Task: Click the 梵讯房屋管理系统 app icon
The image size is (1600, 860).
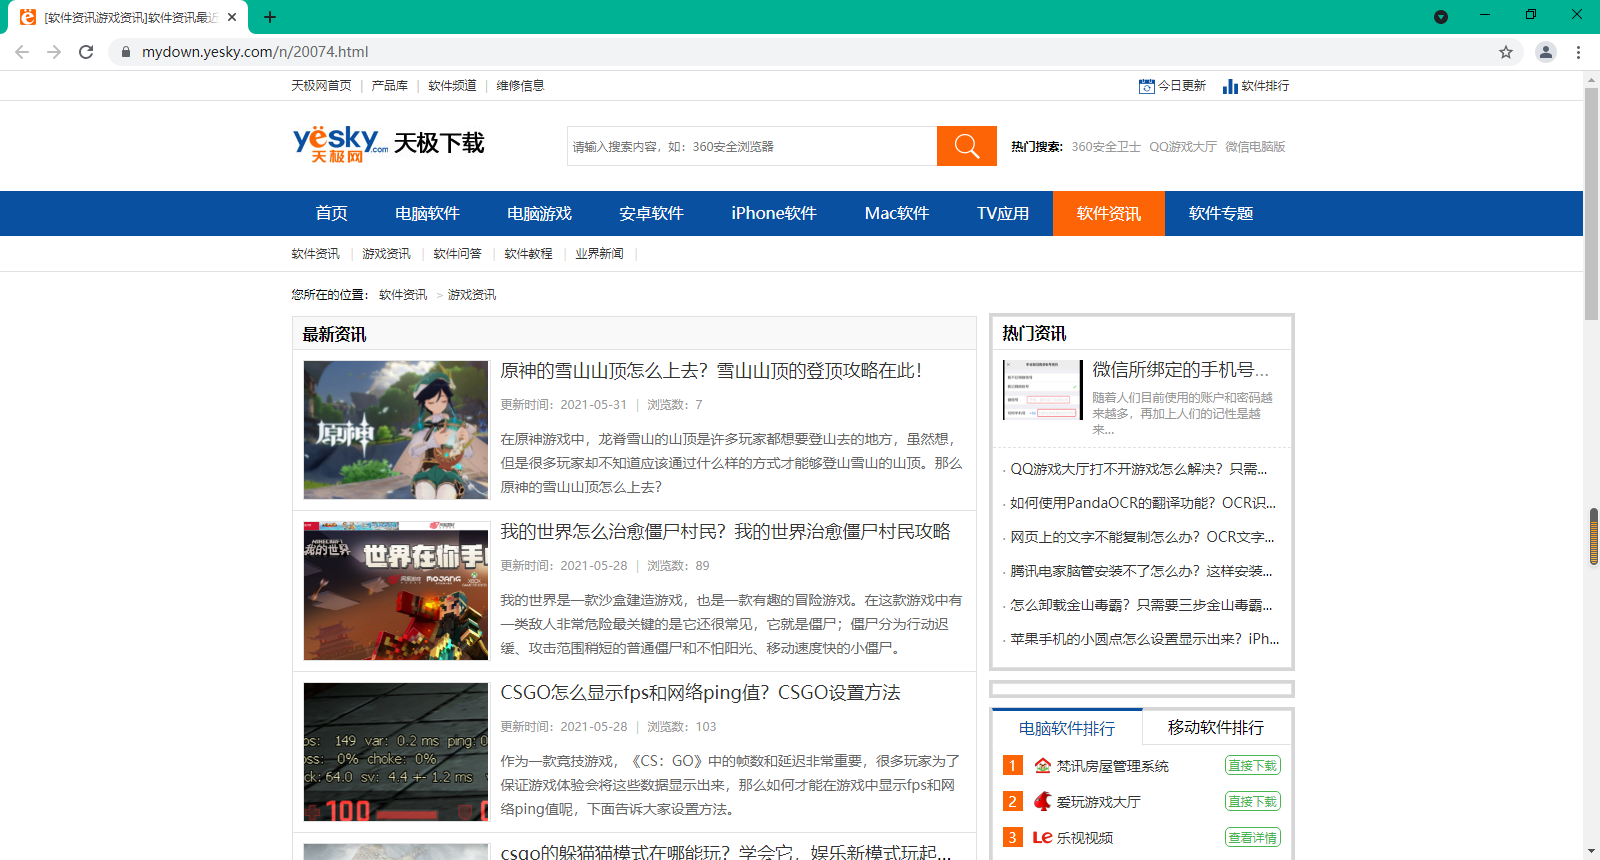Action: (1043, 766)
